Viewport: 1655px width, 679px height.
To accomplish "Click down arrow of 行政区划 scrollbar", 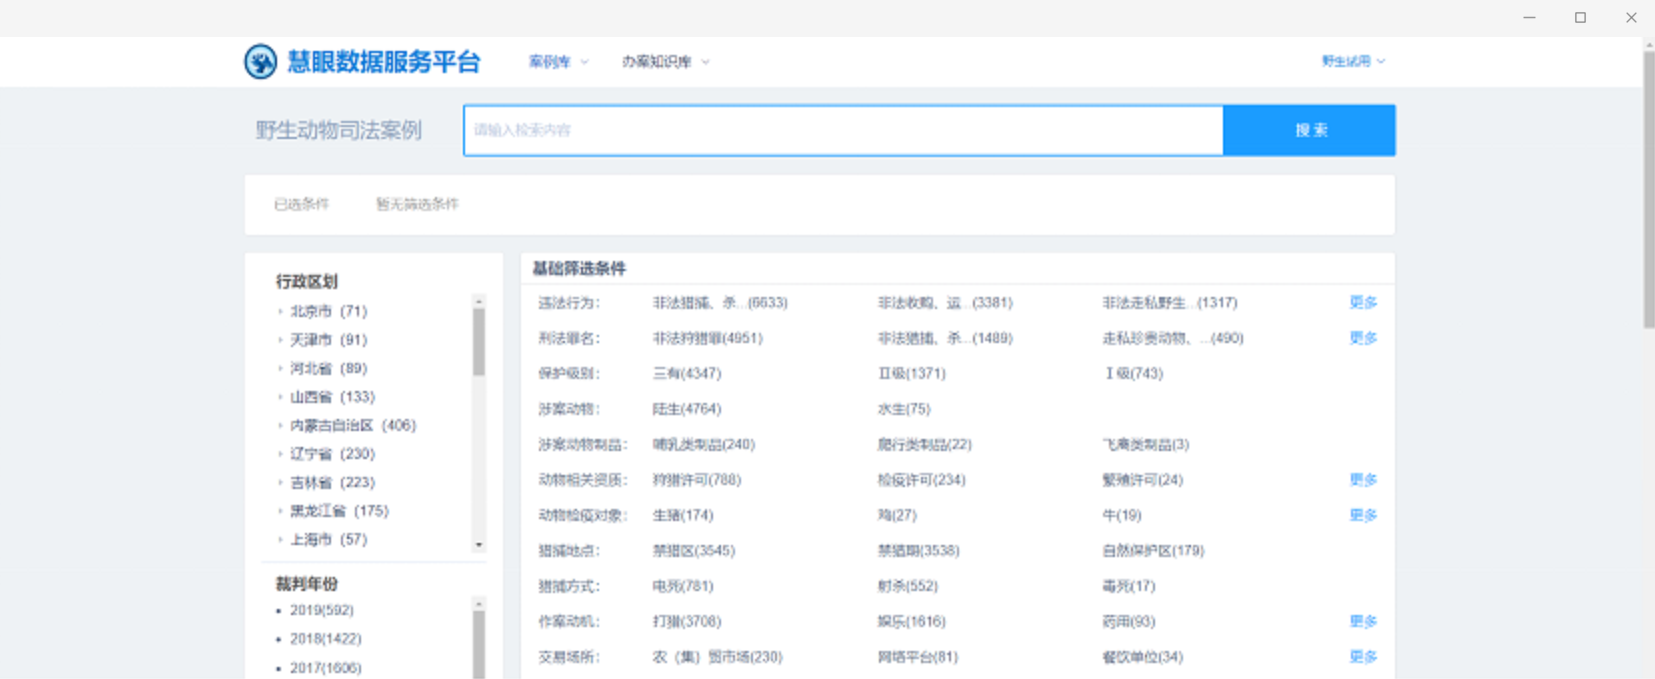I will (479, 545).
